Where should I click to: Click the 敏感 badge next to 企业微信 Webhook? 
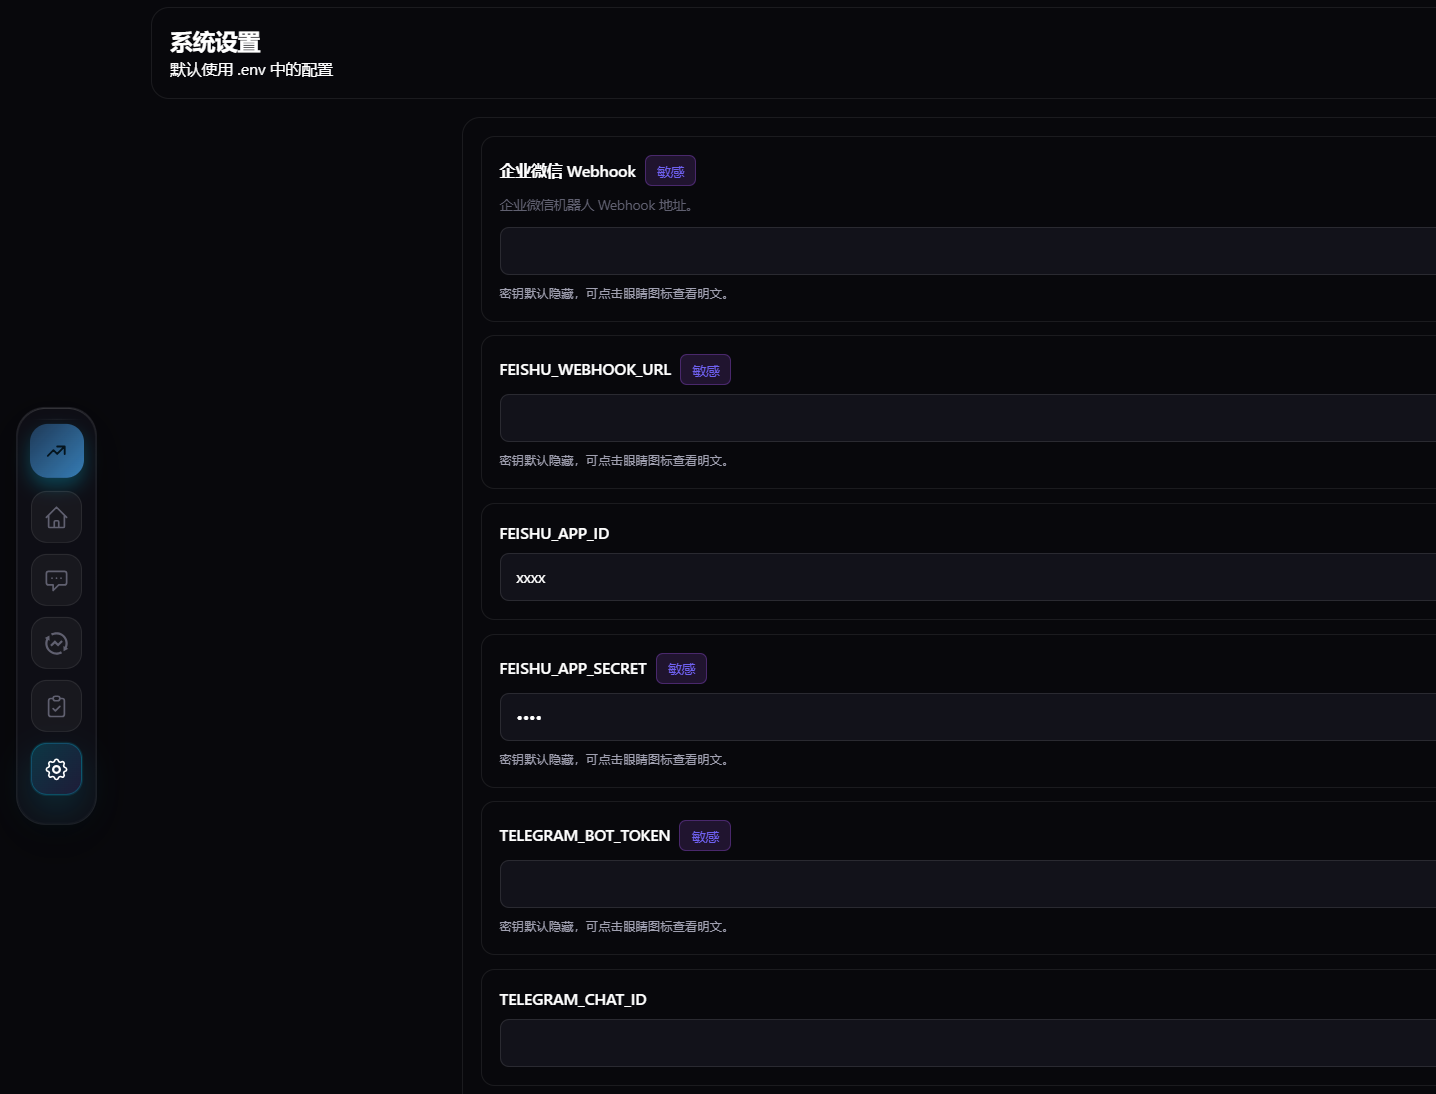(670, 170)
